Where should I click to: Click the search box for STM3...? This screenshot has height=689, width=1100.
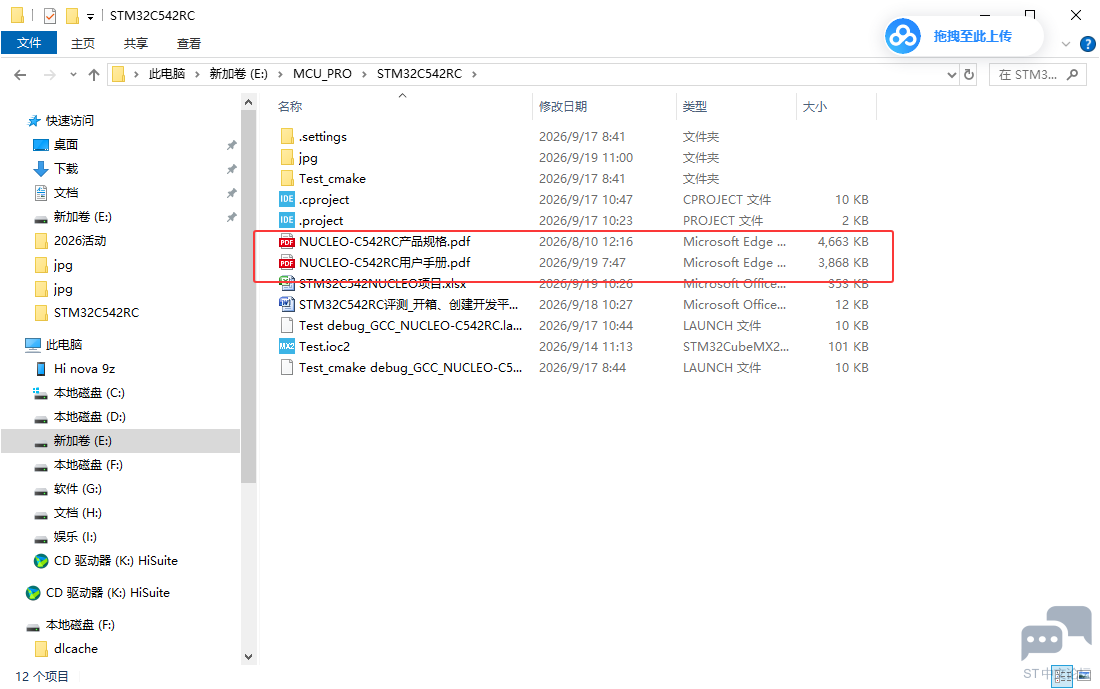tap(1038, 74)
